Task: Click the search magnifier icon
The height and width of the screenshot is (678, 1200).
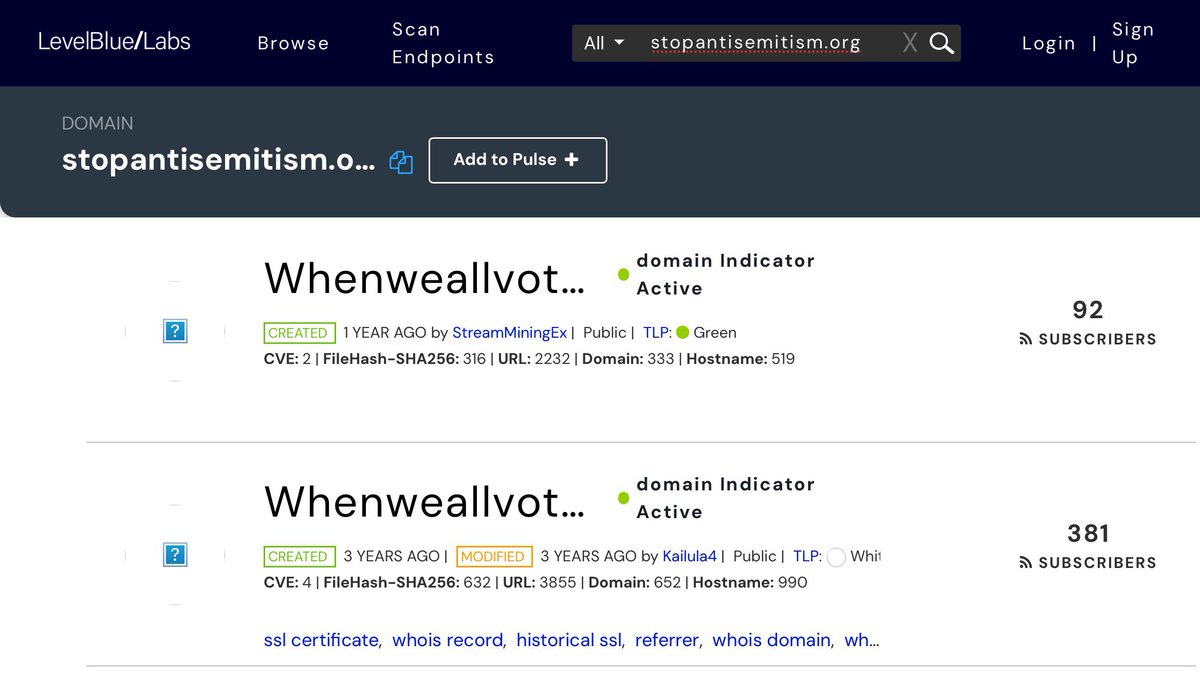Action: [x=941, y=43]
